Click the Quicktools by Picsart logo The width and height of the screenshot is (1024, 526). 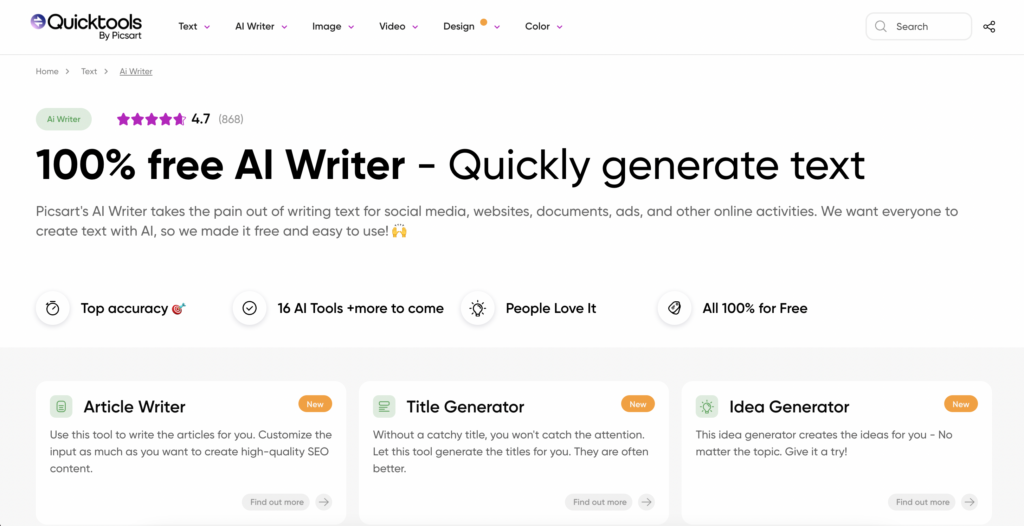[x=86, y=26]
